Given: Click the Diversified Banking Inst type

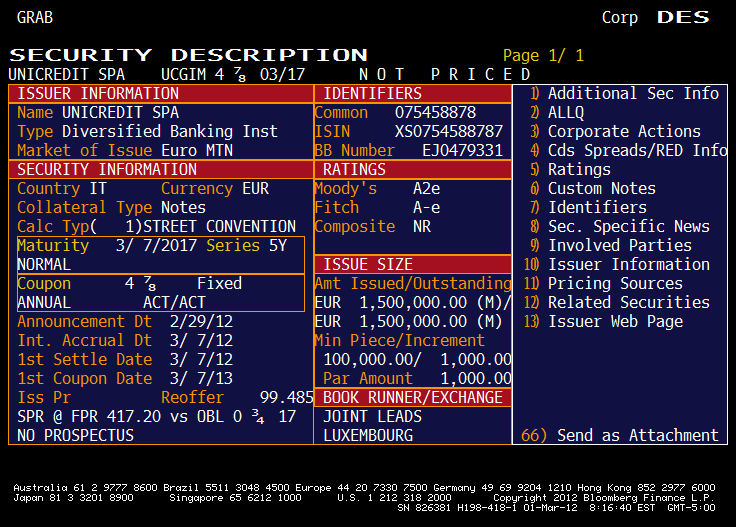Looking at the screenshot, I should click(x=170, y=131).
